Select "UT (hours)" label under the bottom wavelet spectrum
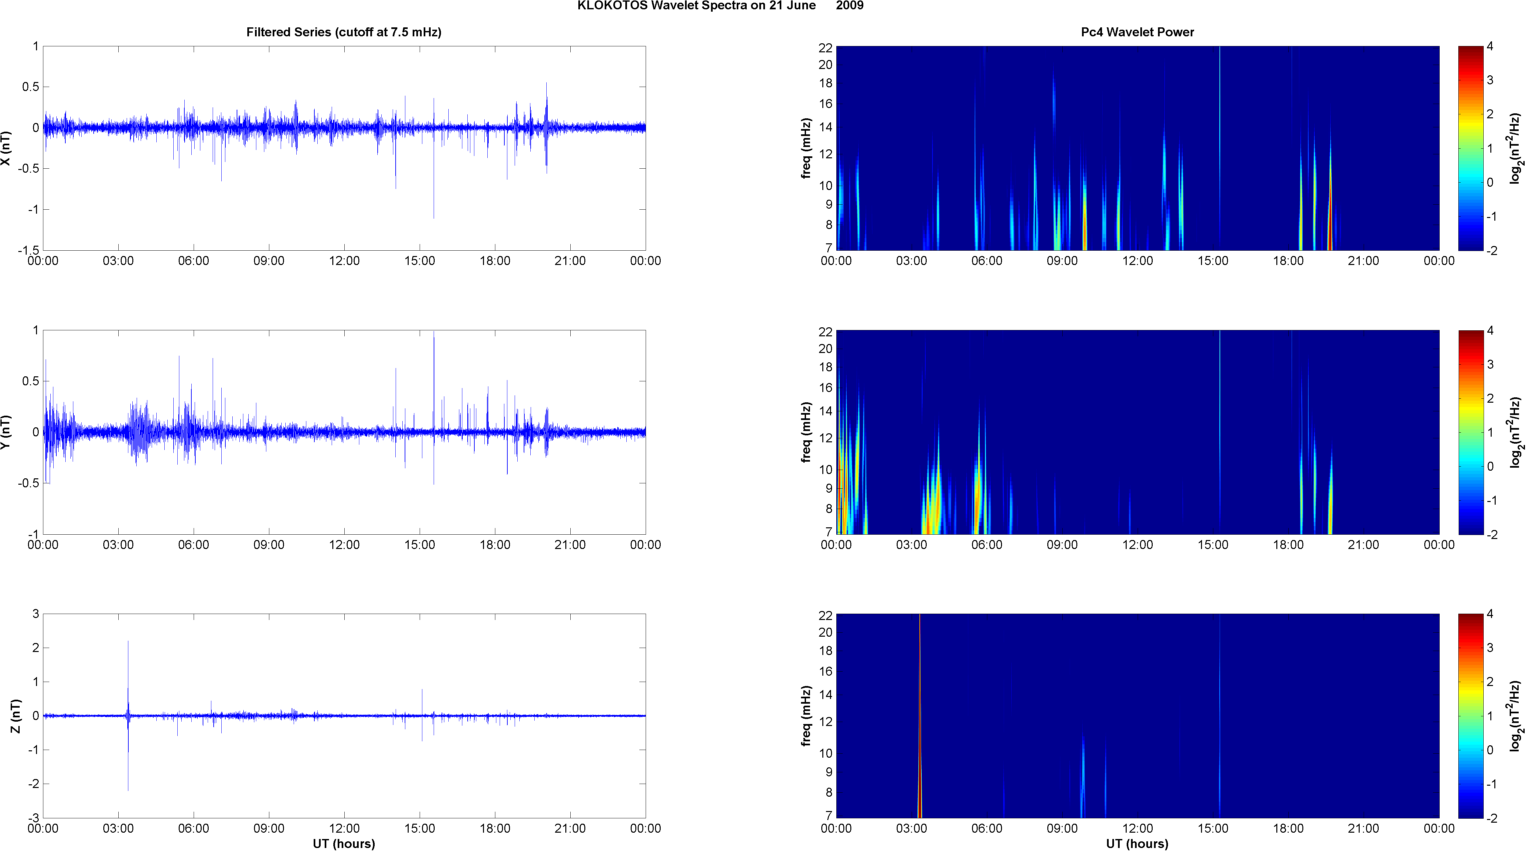Viewport: 1526px width, 851px height. tap(1137, 843)
